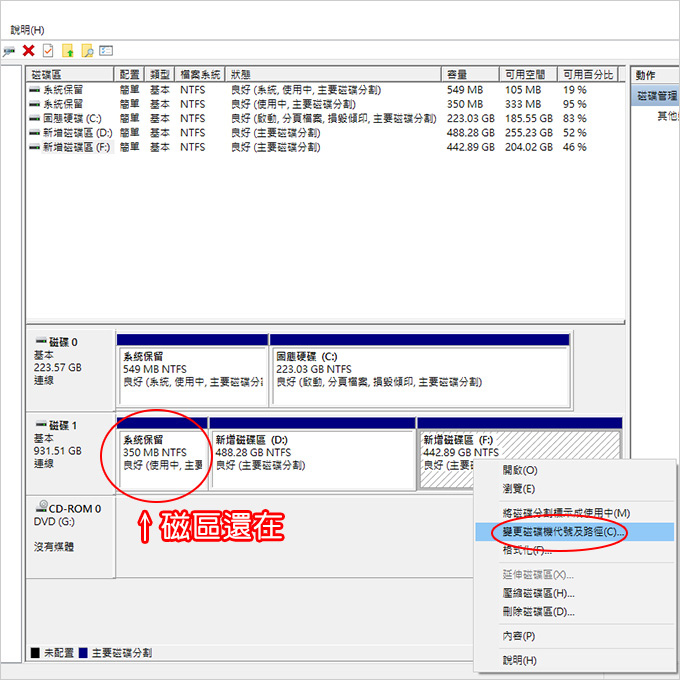Open properties via the checkmark document icon

[x=48, y=51]
